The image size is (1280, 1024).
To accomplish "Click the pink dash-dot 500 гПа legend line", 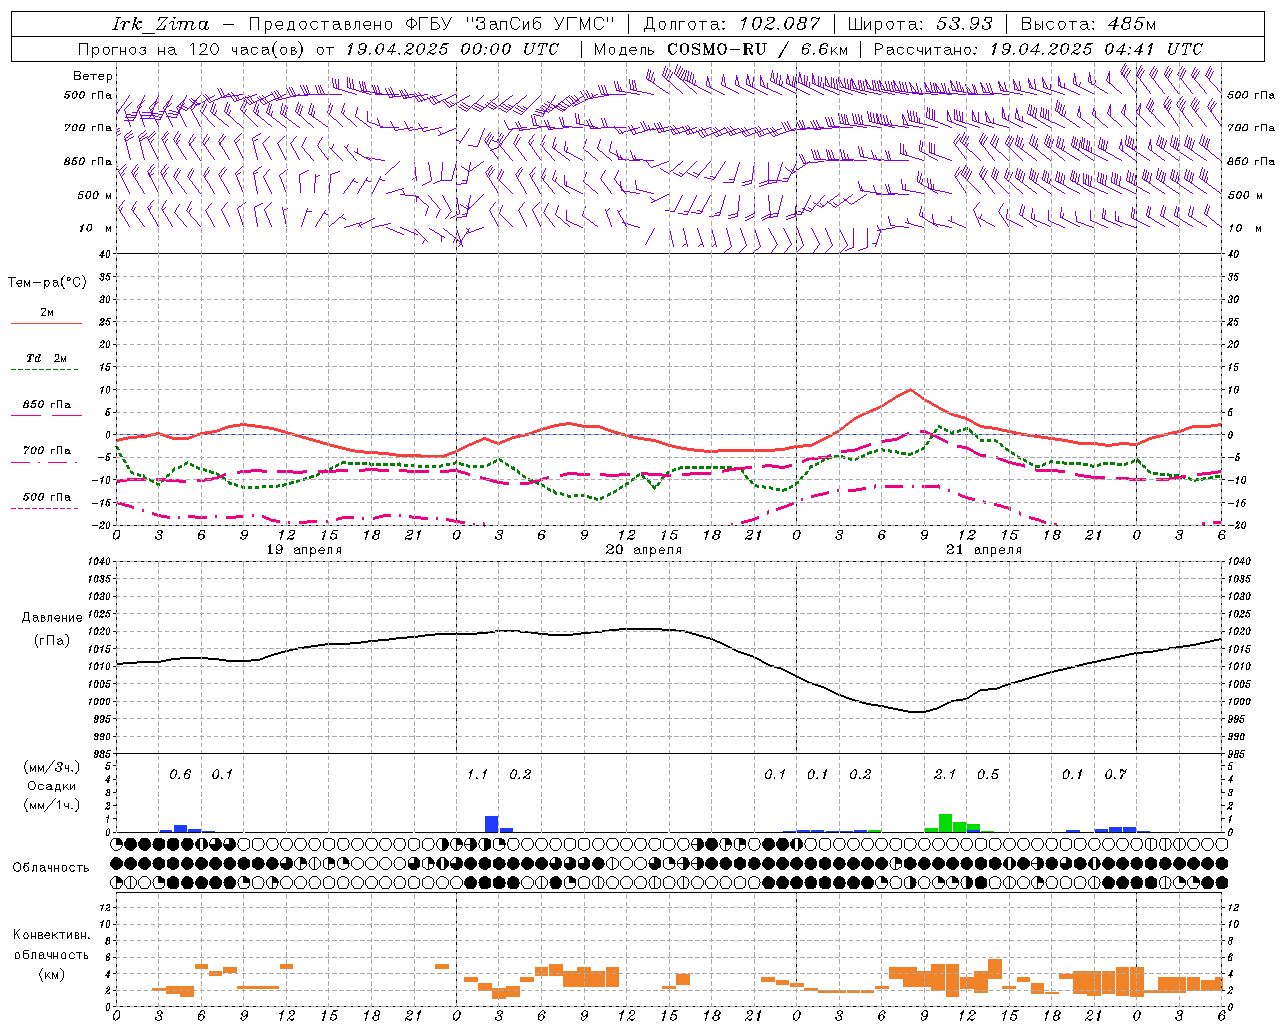I will click(44, 508).
